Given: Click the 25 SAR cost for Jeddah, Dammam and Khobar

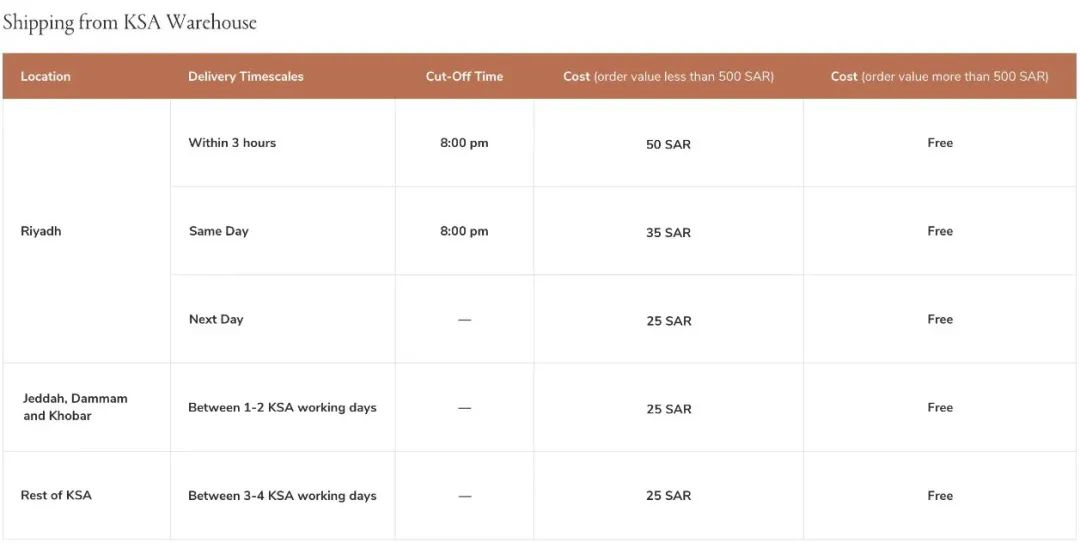Looking at the screenshot, I should click(x=668, y=408).
